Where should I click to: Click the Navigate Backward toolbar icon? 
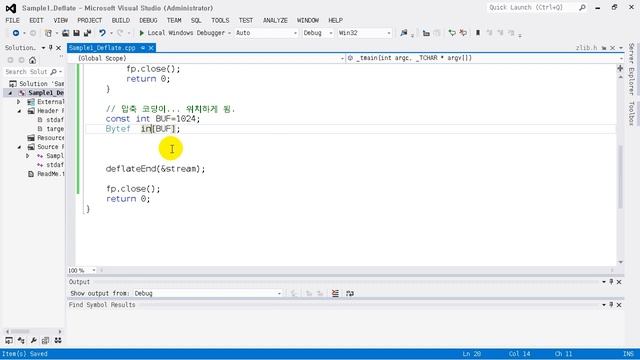point(16,33)
